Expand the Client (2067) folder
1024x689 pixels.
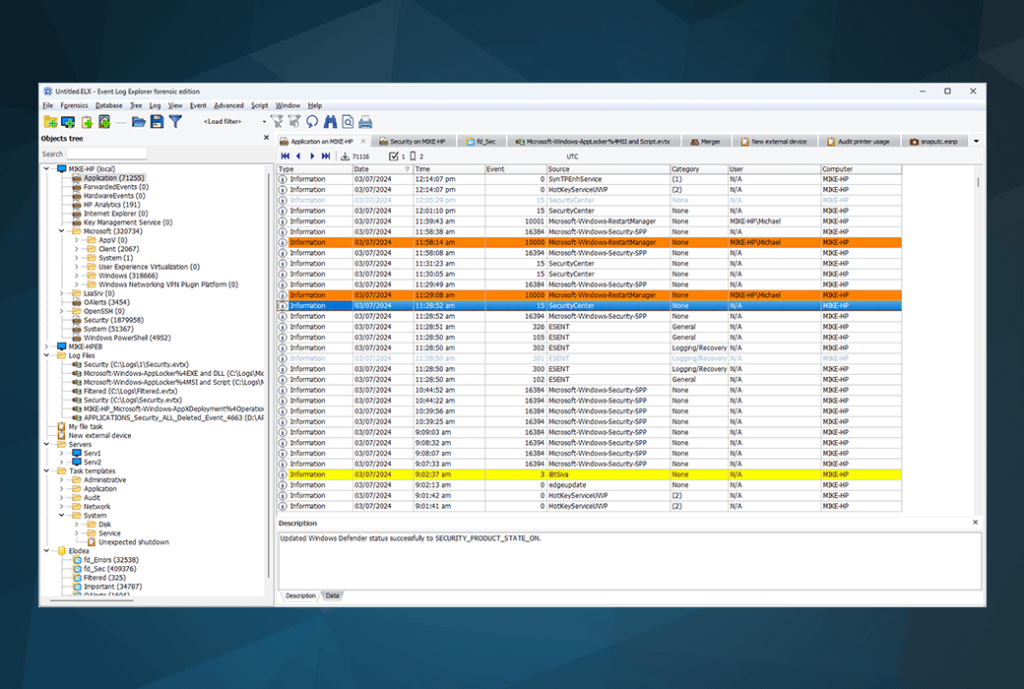[76, 249]
